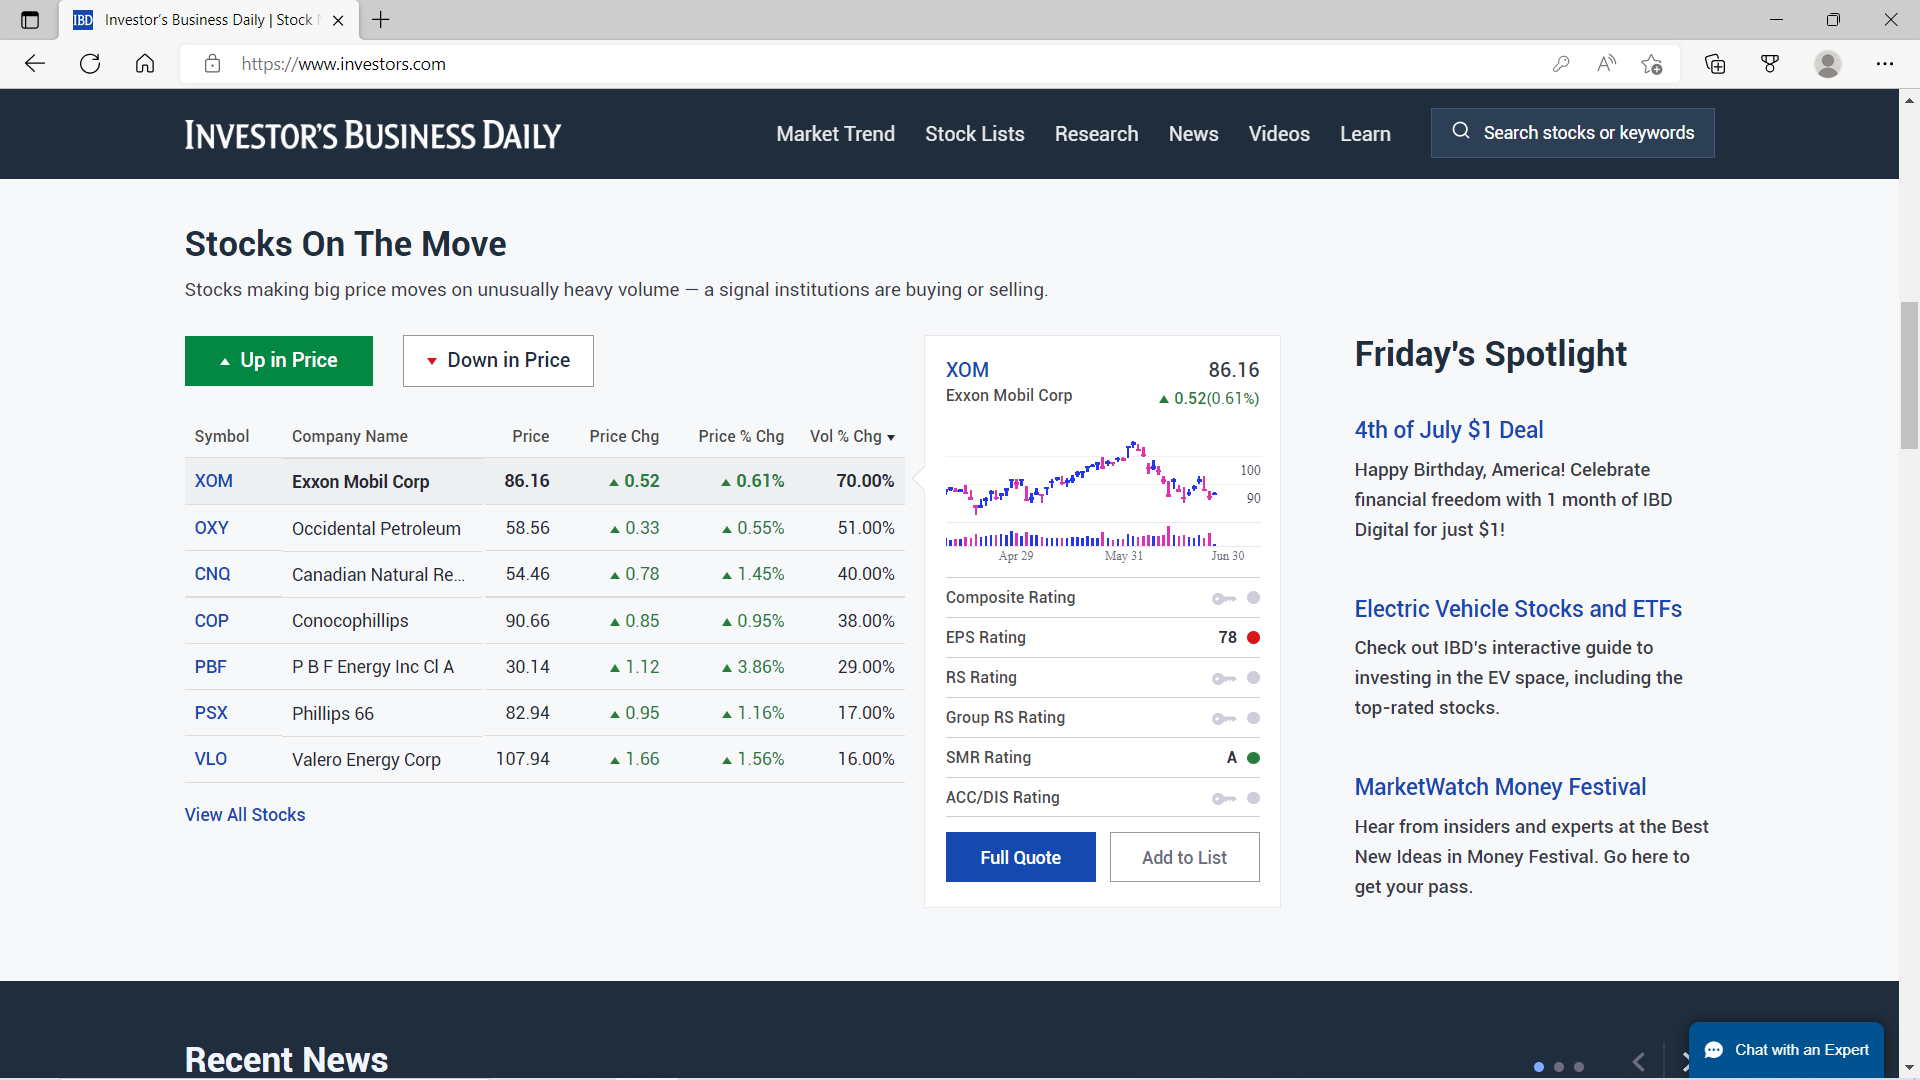Open PBF symbol link

pos(211,667)
